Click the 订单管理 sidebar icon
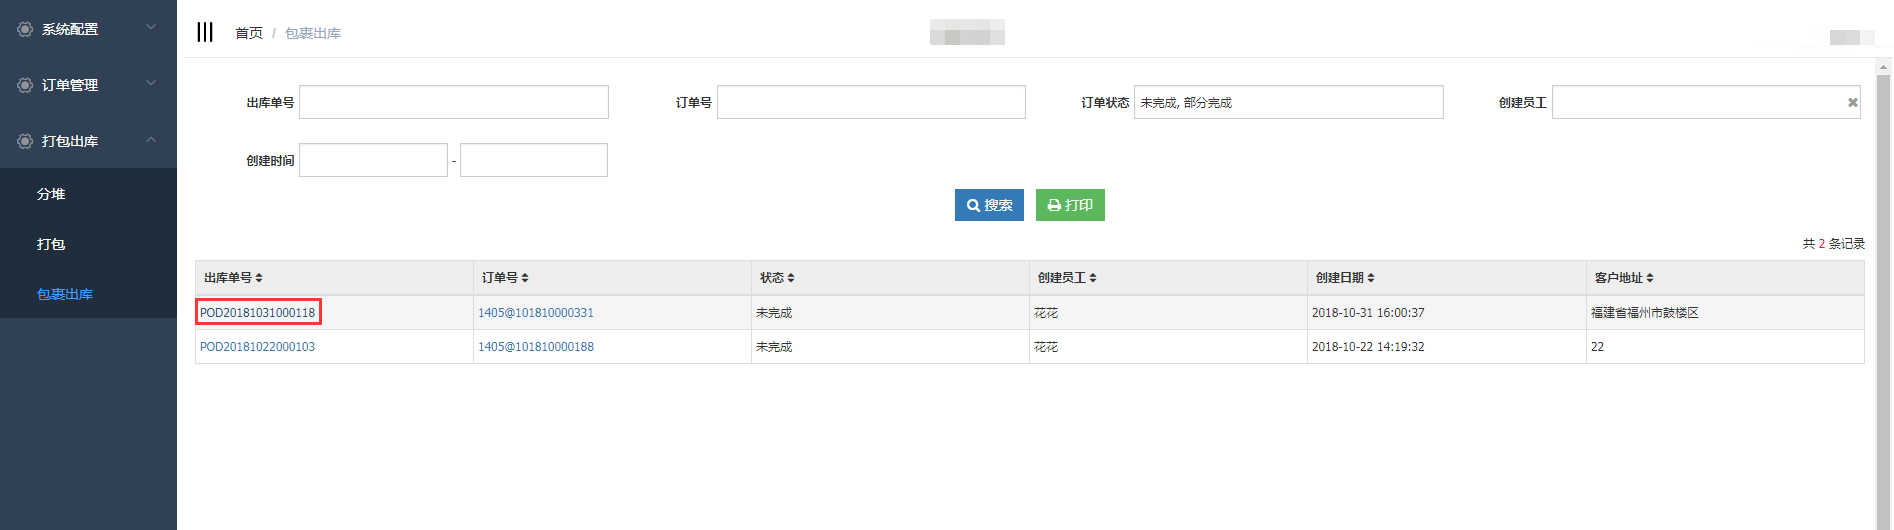Image resolution: width=1894 pixels, height=530 pixels. [x=25, y=86]
